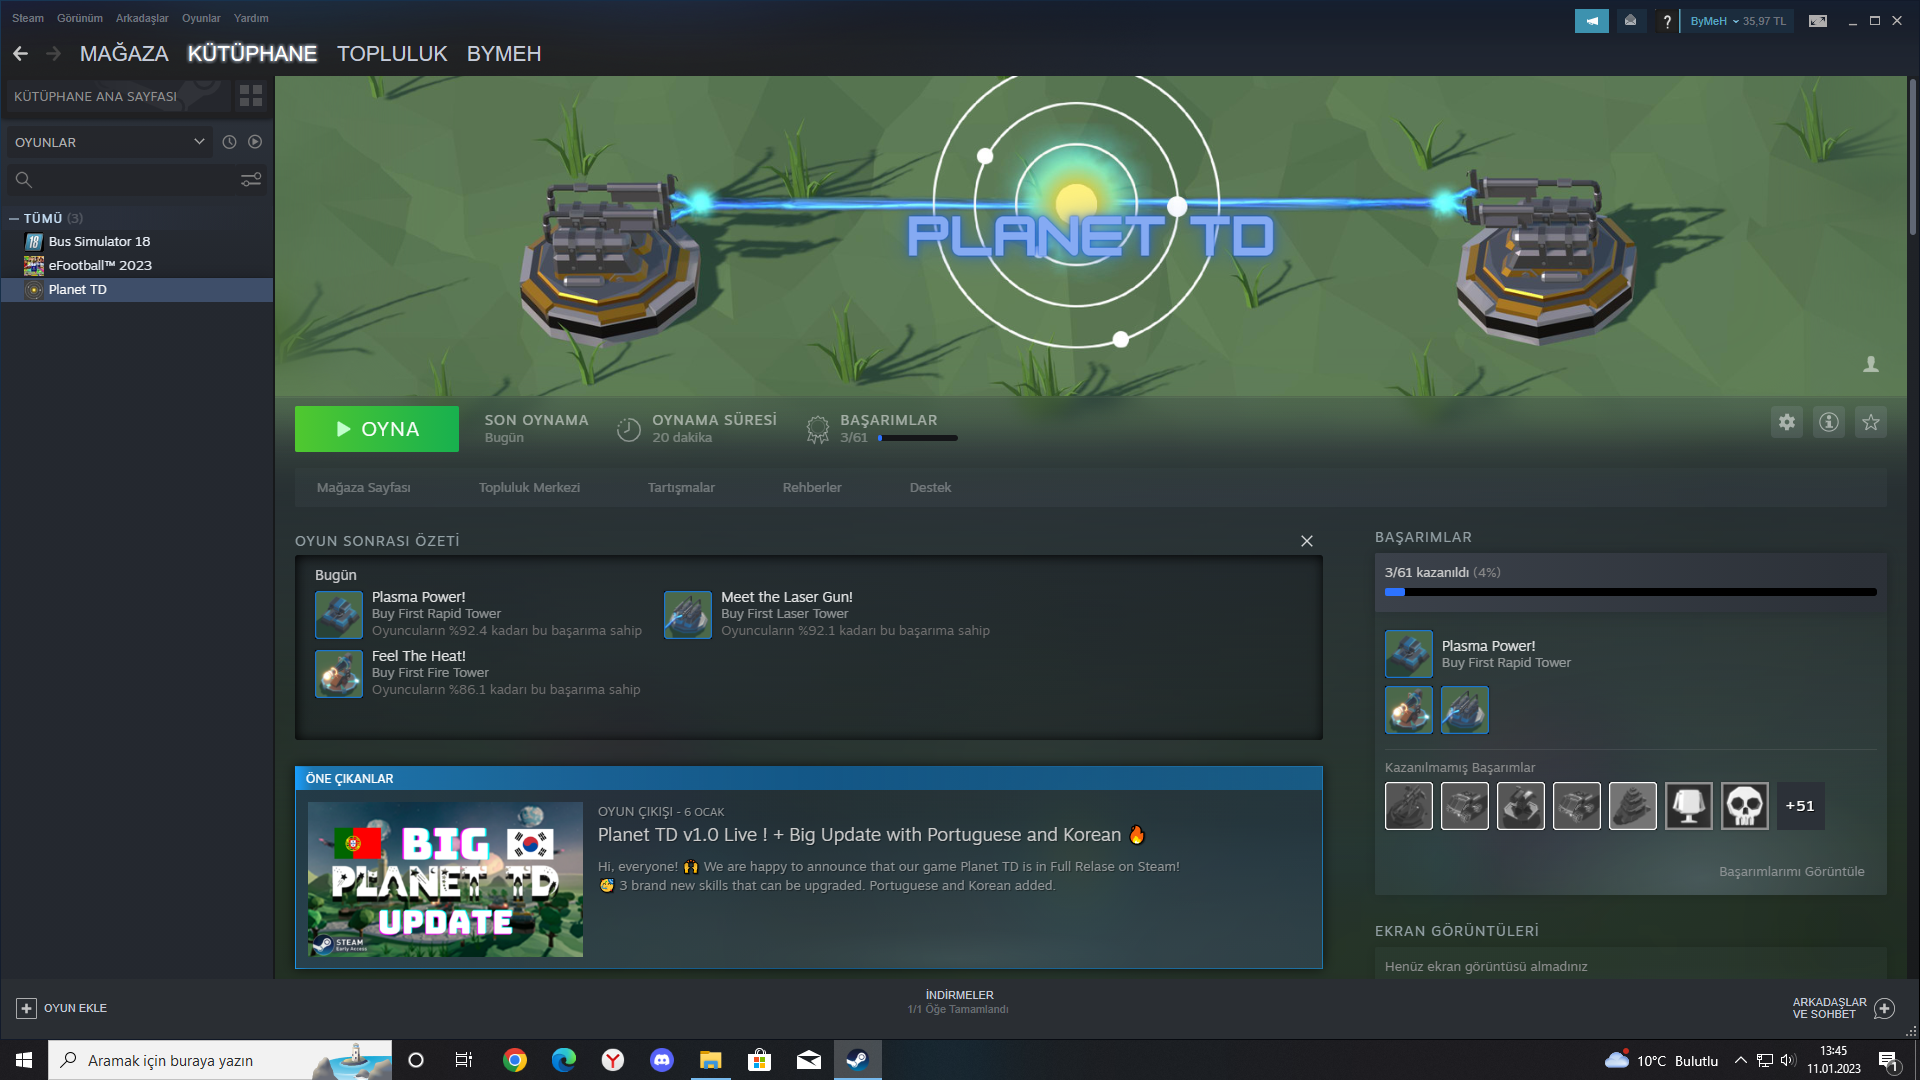1920x1080 pixels.
Task: Open Mağaza Sayfası link
Action: click(364, 488)
